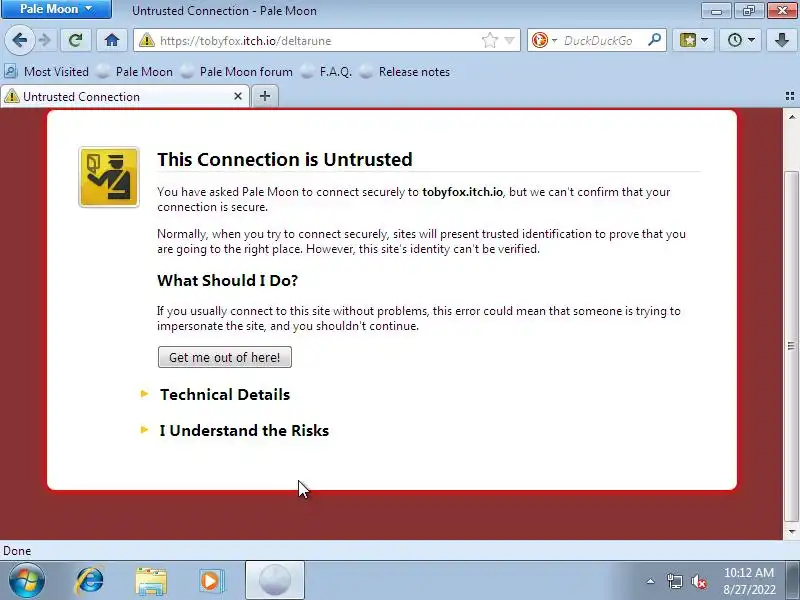The image size is (800, 600).
Task: Open the Downloads arrow button
Action: (782, 40)
